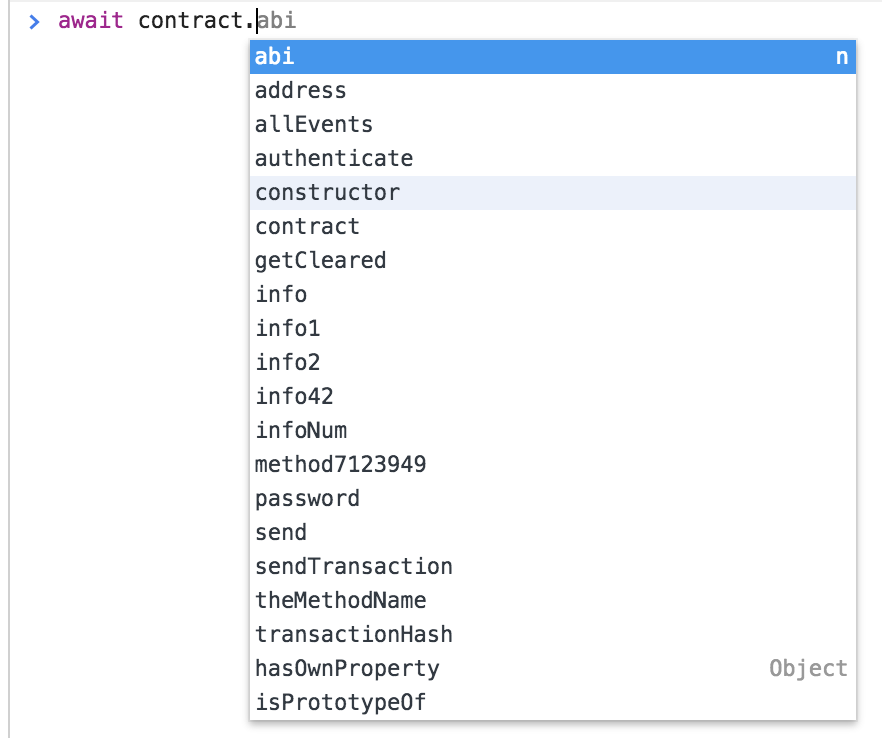Choose password from the dropdown
The height and width of the screenshot is (738, 882).
coord(552,498)
